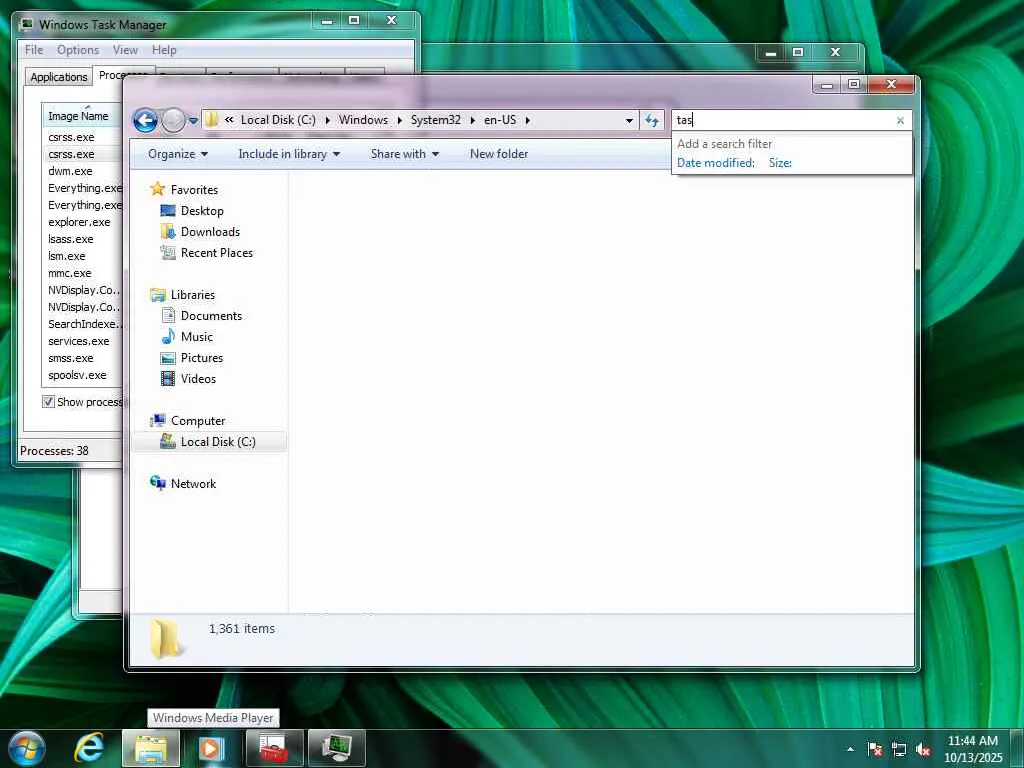Click the Network icon in sidebar

(x=157, y=483)
